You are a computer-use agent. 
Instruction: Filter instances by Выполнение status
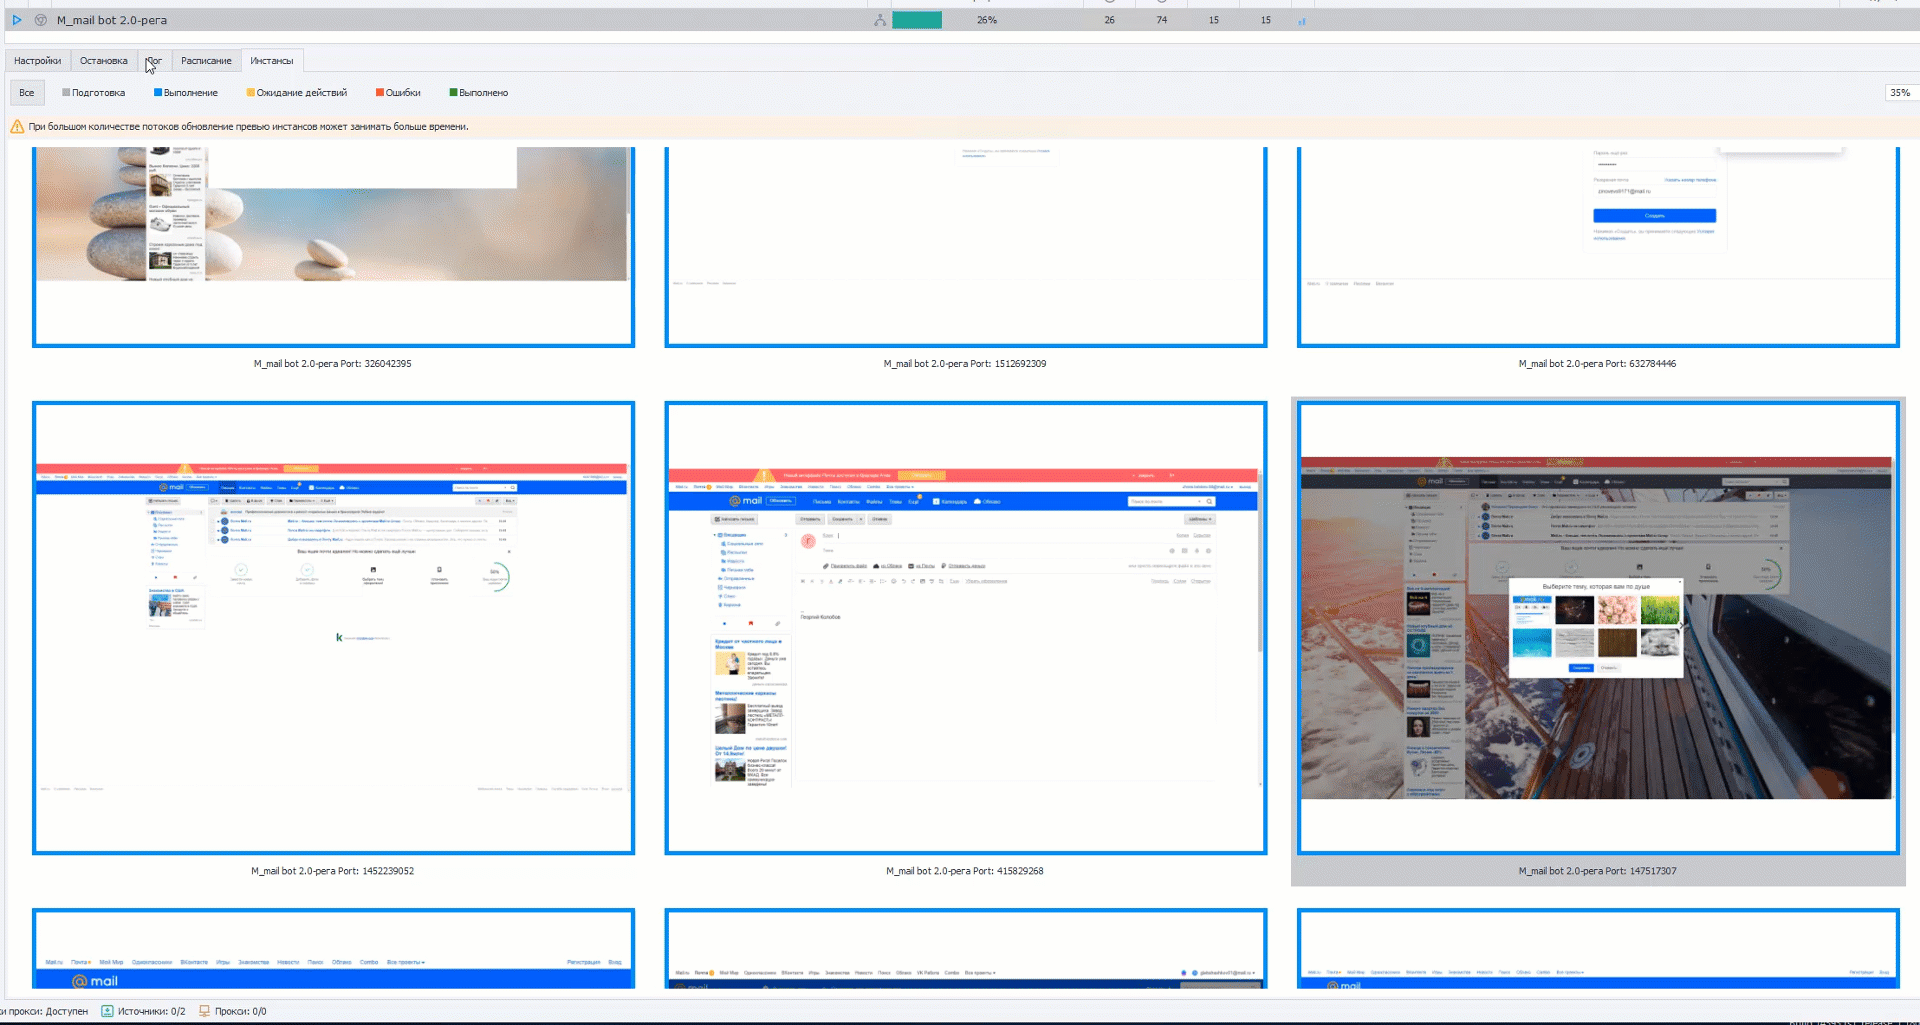tap(186, 93)
